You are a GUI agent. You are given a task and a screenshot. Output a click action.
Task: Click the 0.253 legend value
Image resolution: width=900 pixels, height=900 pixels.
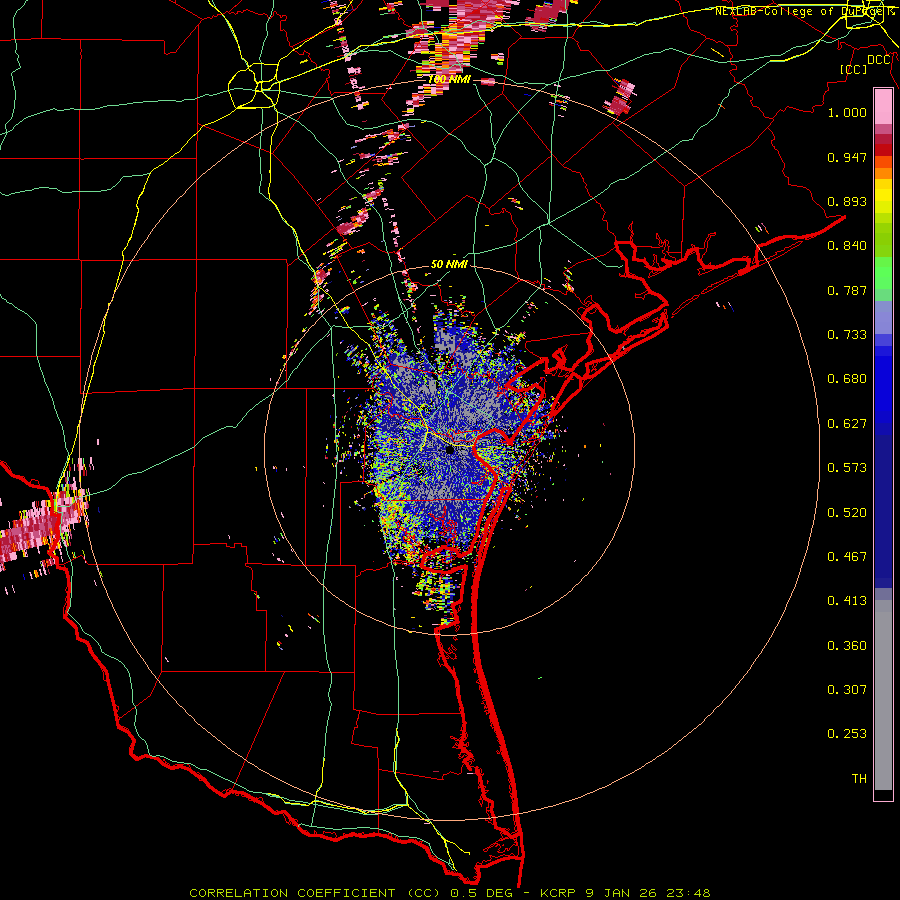coord(847,734)
